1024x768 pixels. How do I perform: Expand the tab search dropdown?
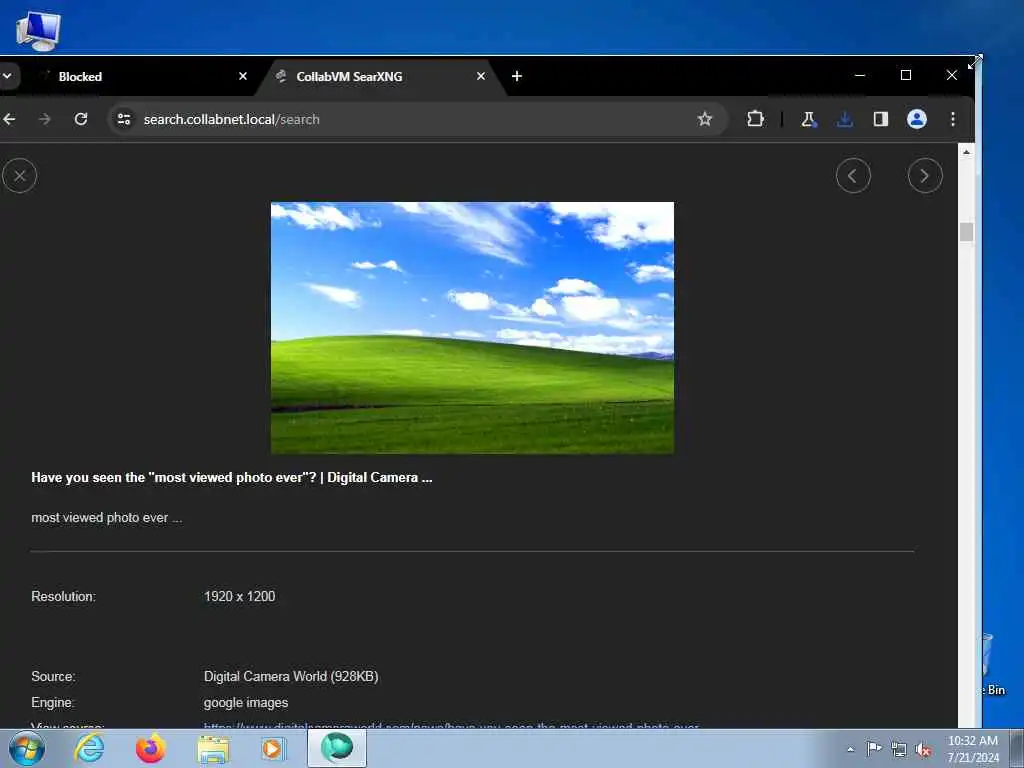click(x=7, y=76)
